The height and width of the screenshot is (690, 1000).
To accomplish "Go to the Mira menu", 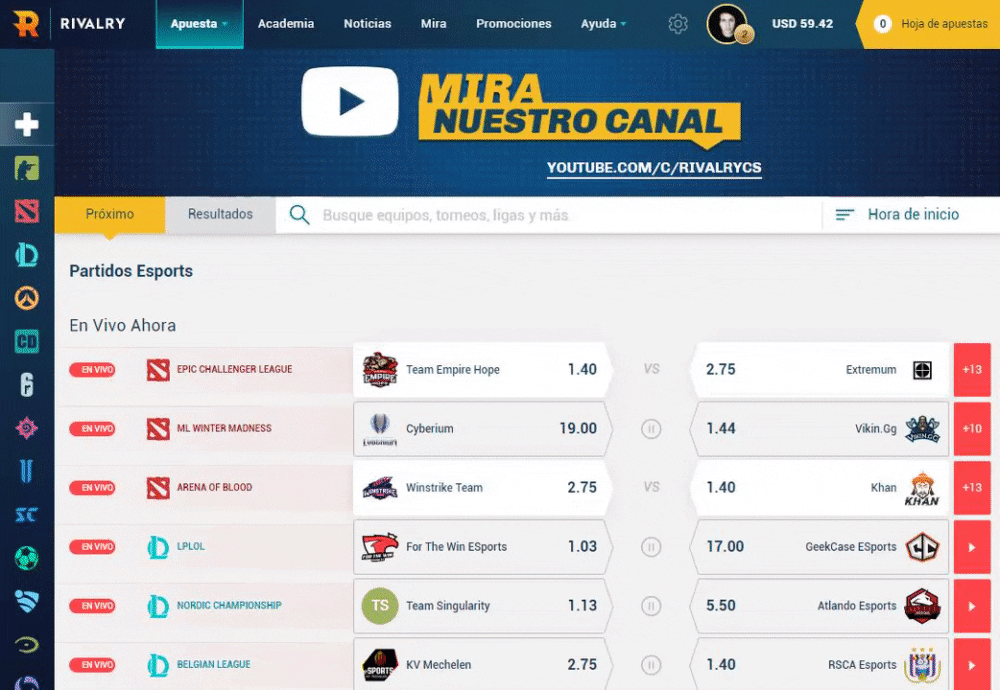I will (x=434, y=24).
